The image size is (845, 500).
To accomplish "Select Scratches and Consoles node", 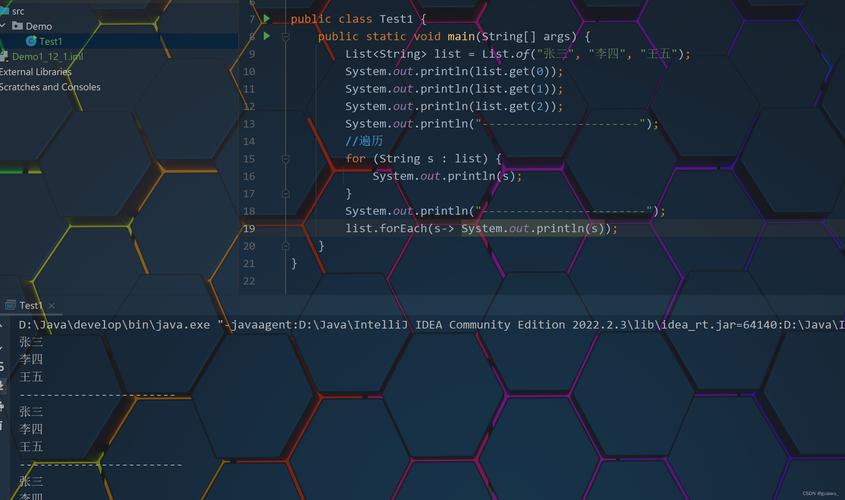I will coord(50,87).
